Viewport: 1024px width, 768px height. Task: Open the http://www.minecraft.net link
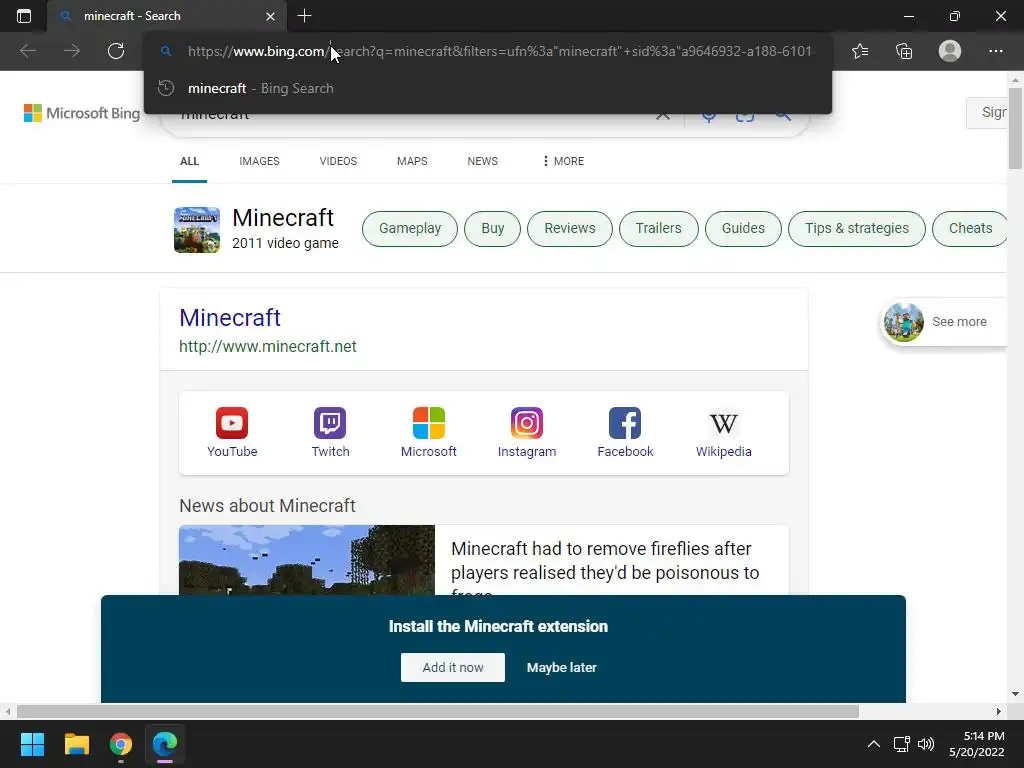pyautogui.click(x=268, y=346)
